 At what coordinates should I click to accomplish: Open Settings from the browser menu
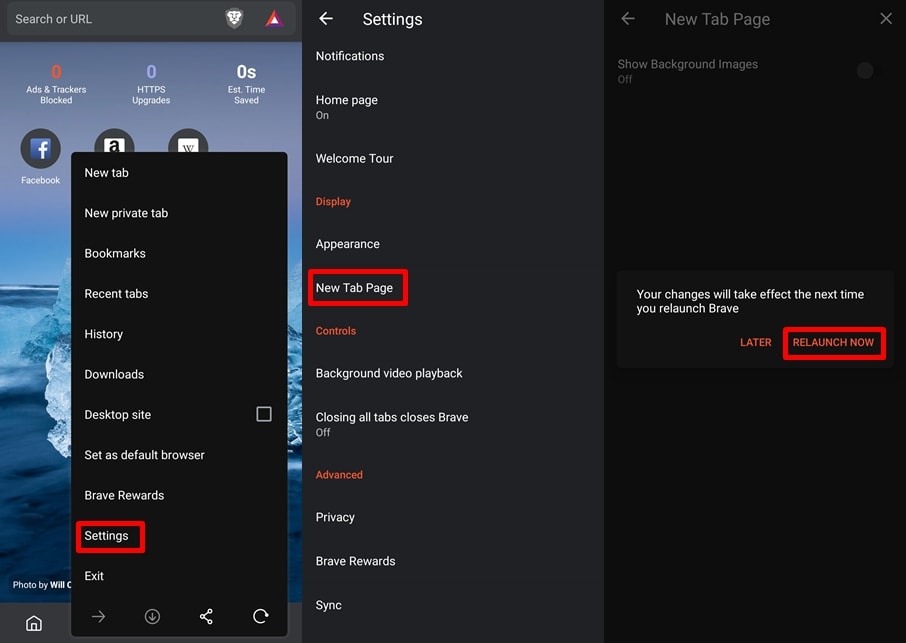[x=179, y=536]
